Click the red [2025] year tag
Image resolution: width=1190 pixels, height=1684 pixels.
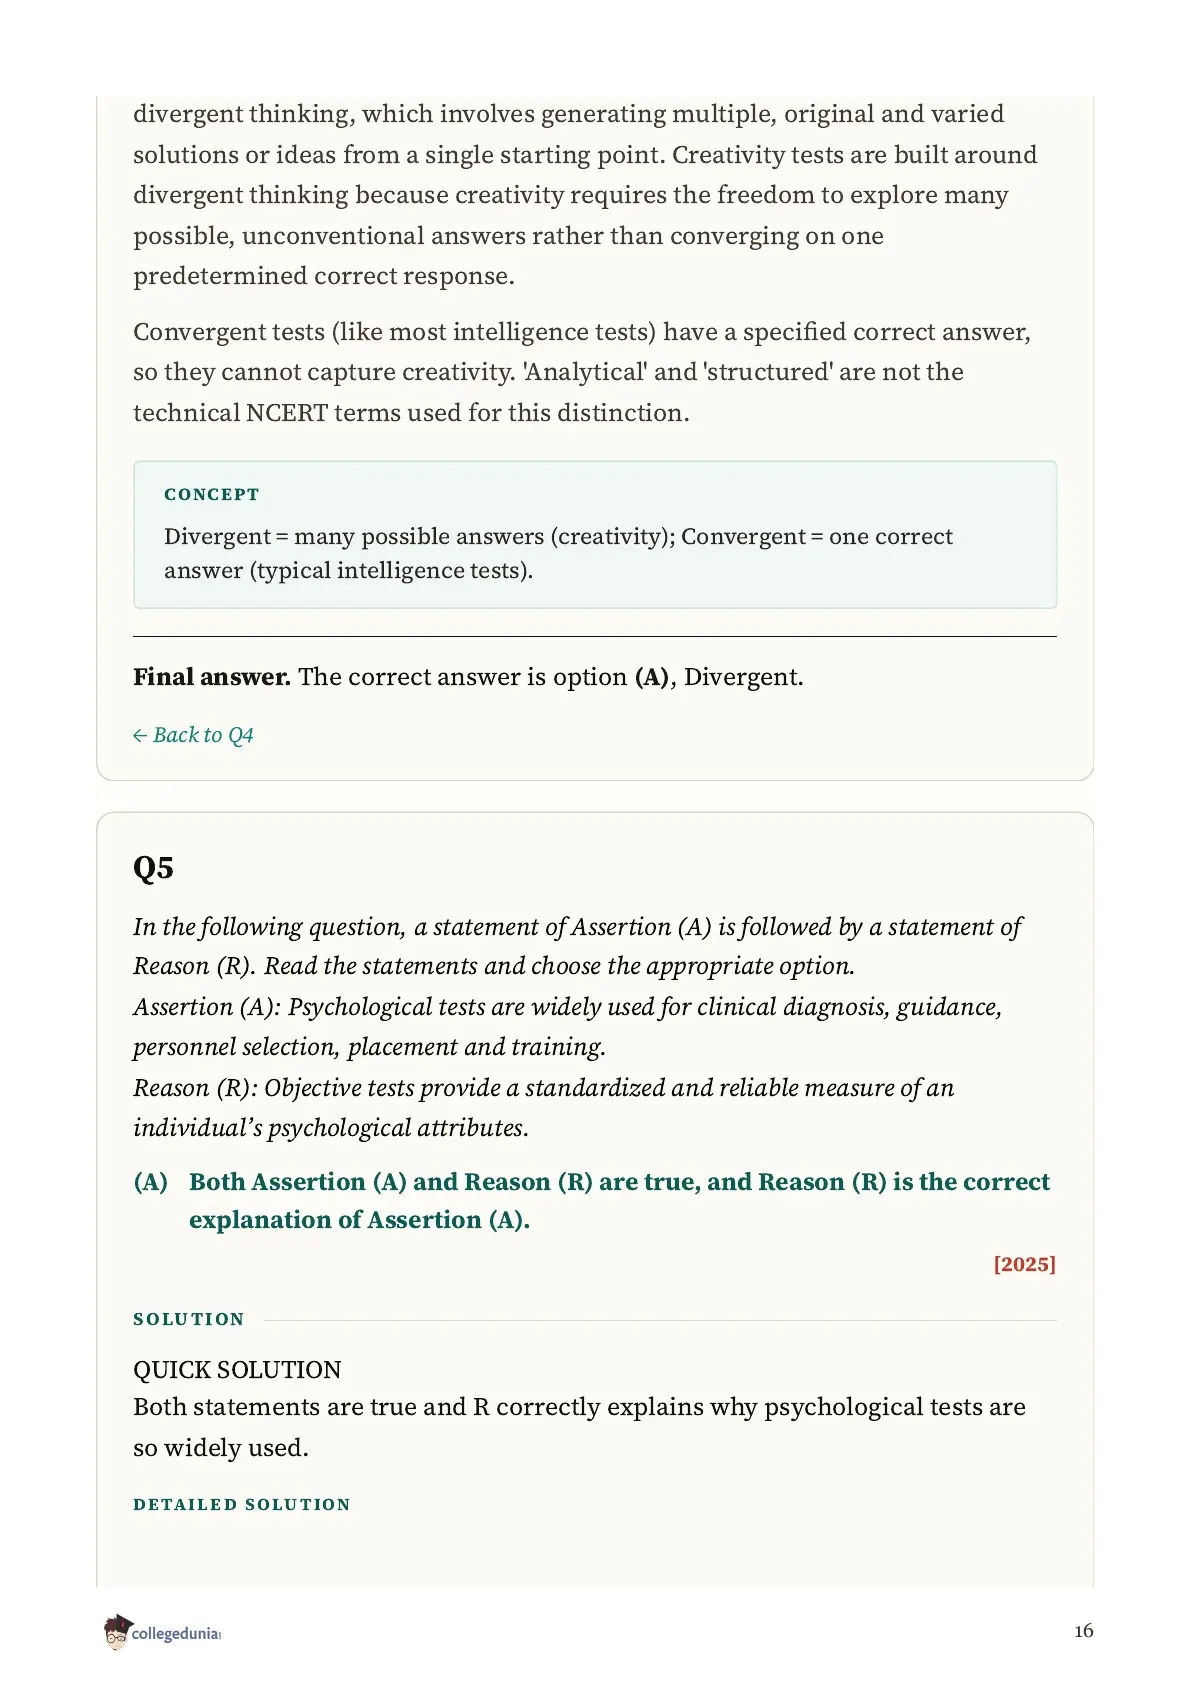pyautogui.click(x=1025, y=1264)
